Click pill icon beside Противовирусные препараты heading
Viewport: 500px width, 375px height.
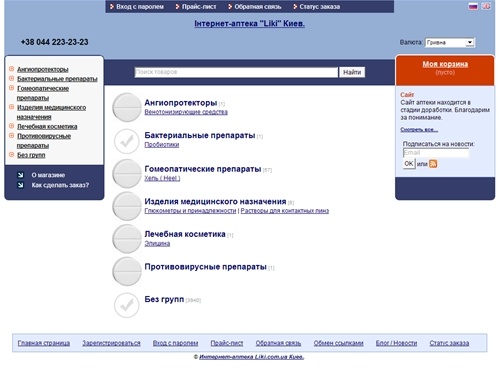127,271
